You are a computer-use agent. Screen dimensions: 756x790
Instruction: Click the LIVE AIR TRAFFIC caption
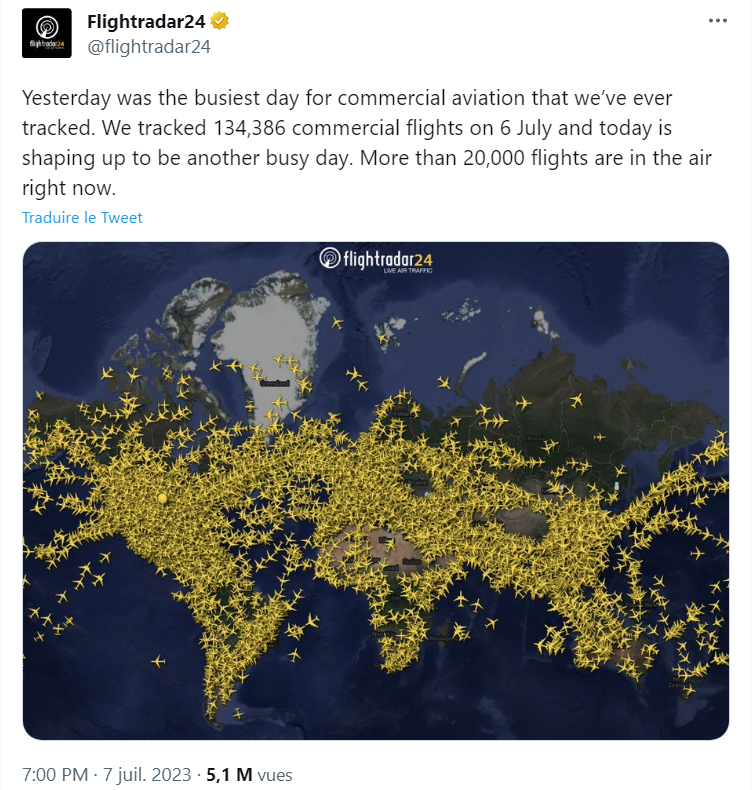pos(408,272)
